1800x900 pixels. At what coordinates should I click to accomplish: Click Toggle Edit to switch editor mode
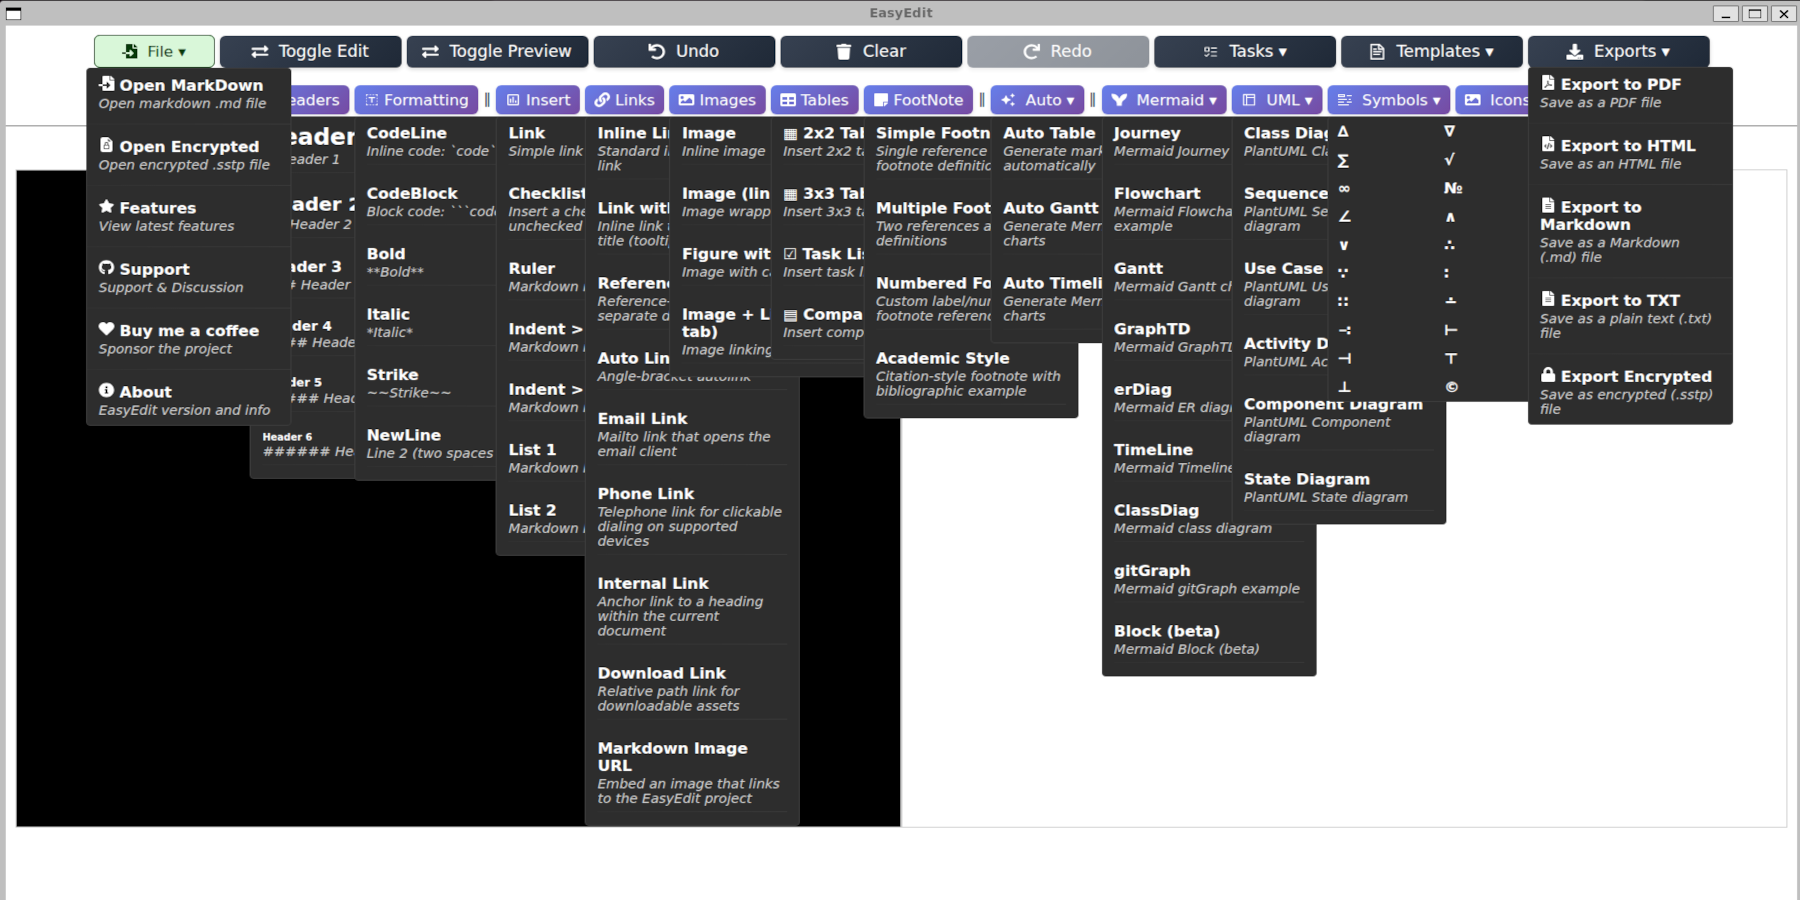310,51
